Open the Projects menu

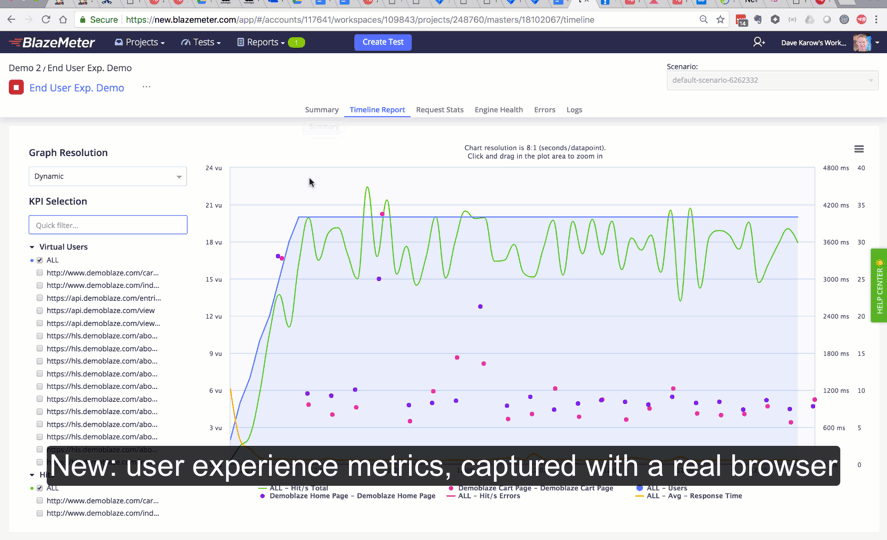(140, 42)
